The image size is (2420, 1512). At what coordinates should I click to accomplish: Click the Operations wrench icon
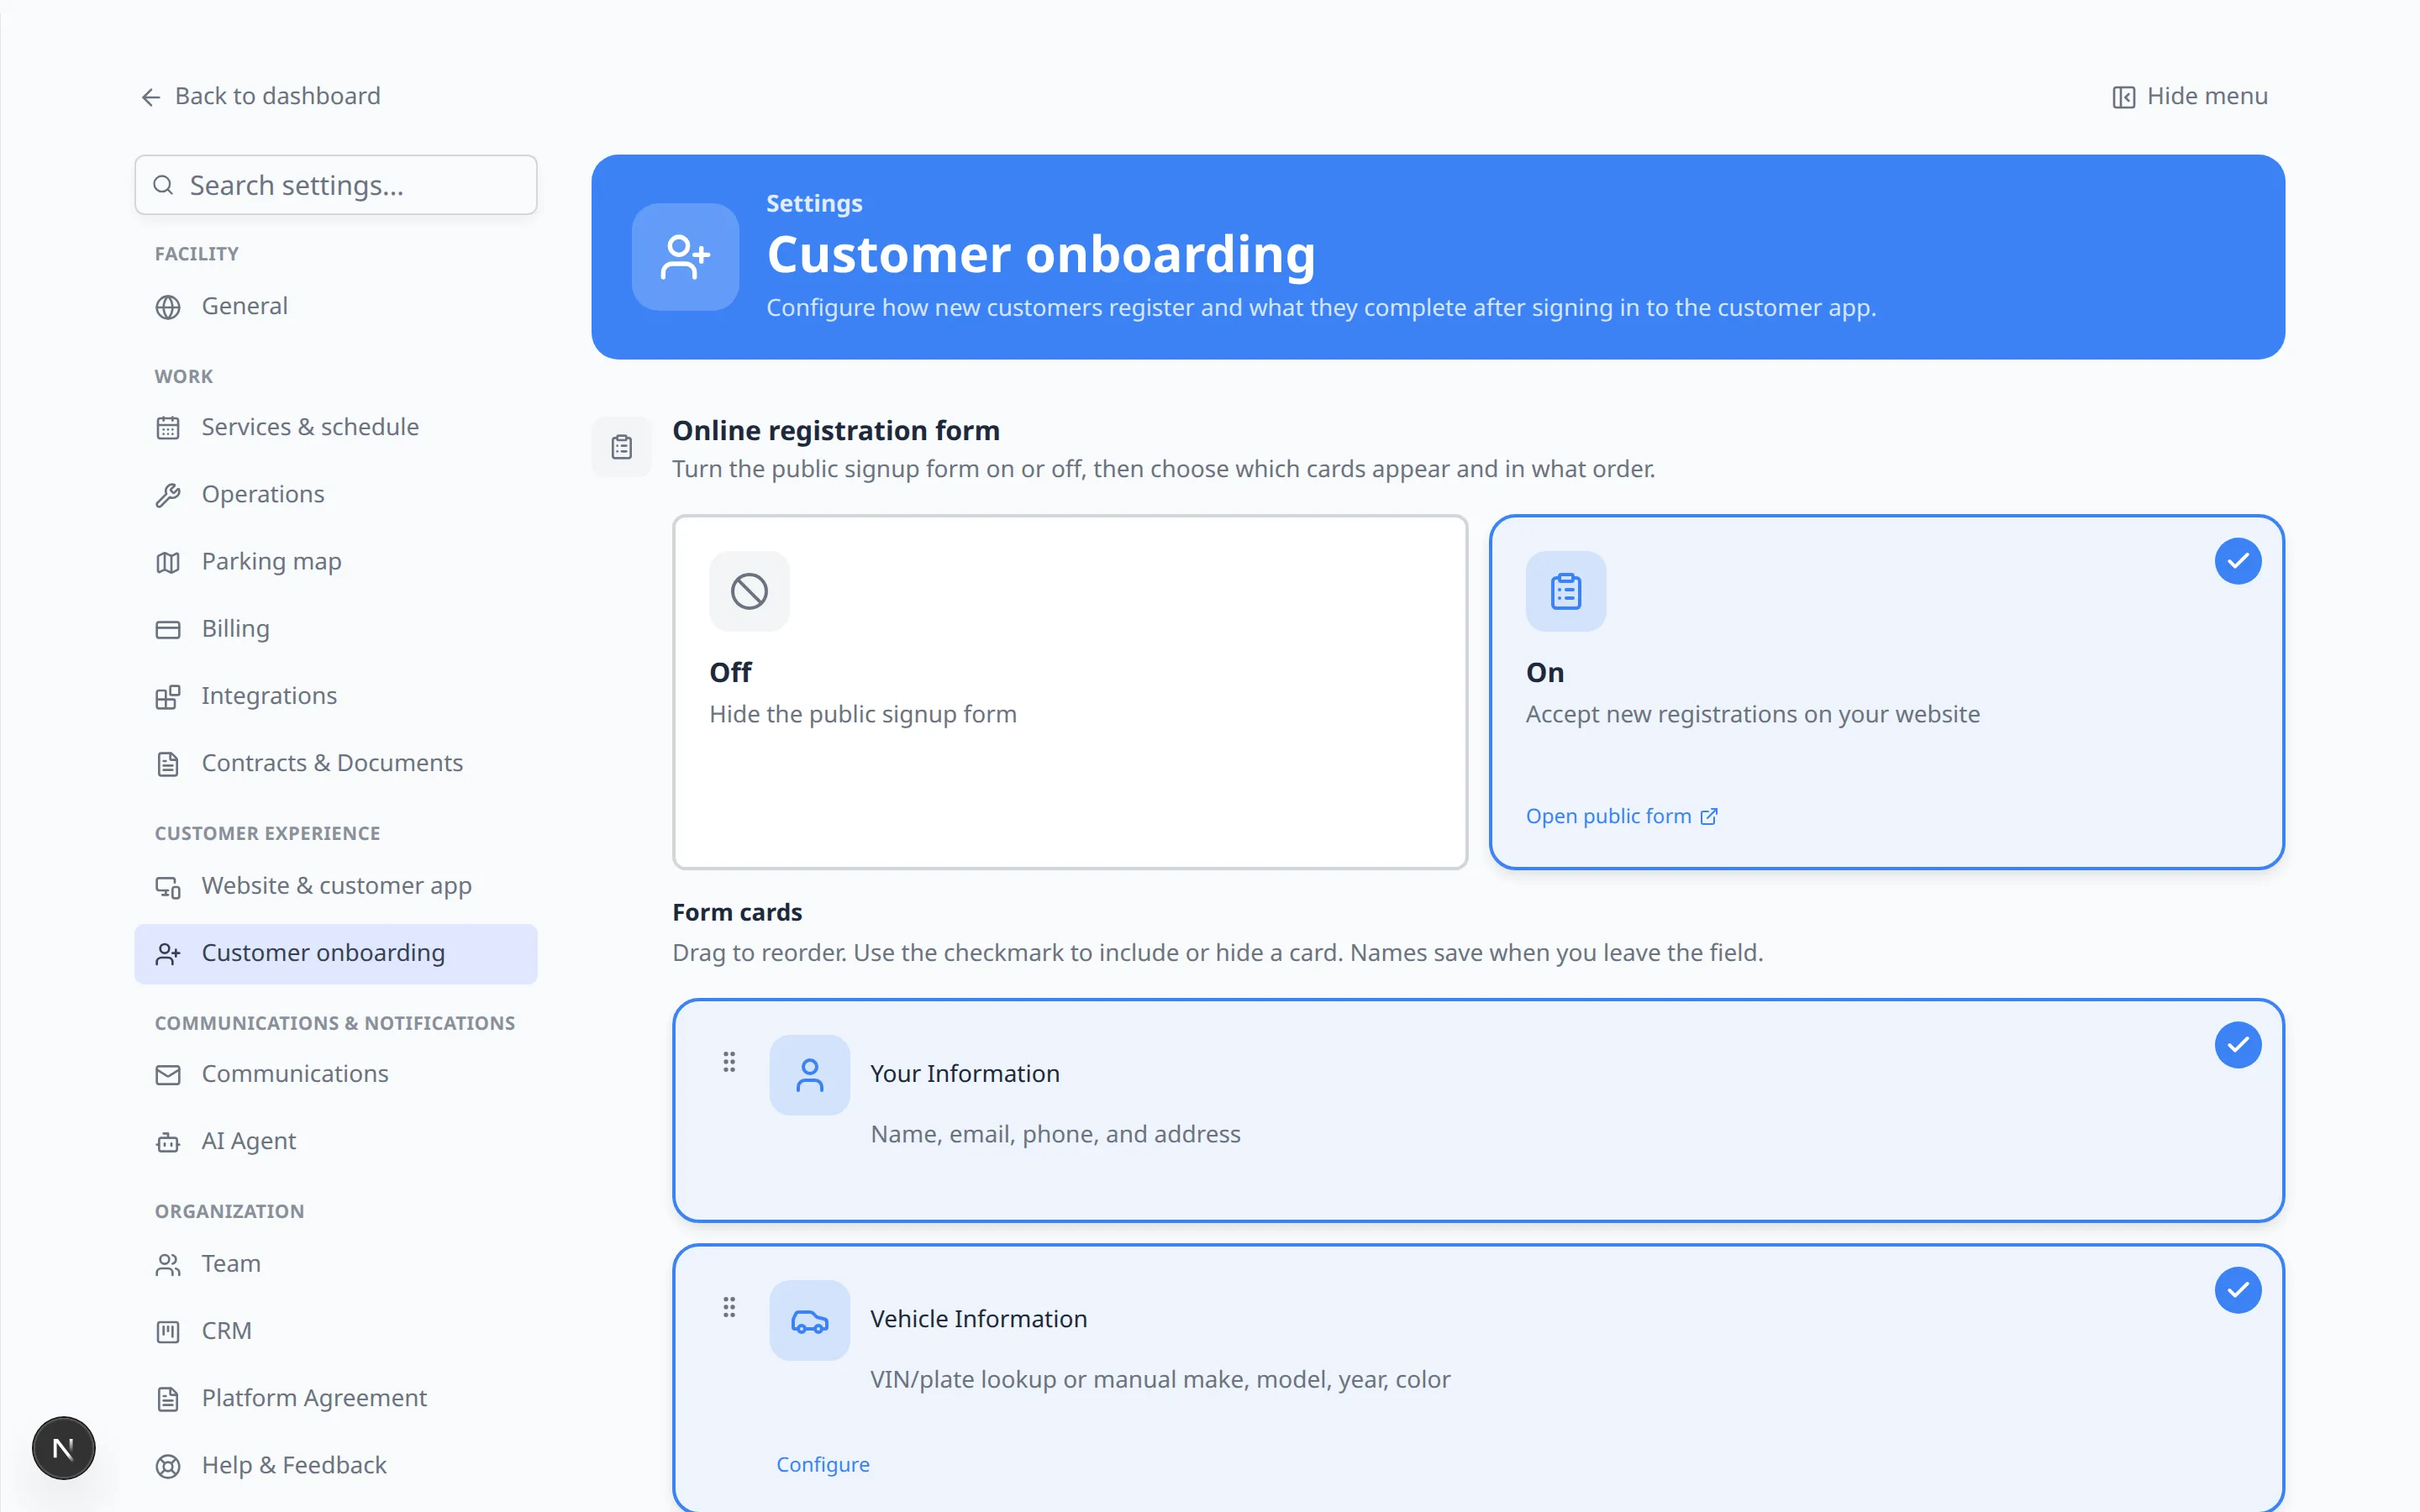[168, 495]
